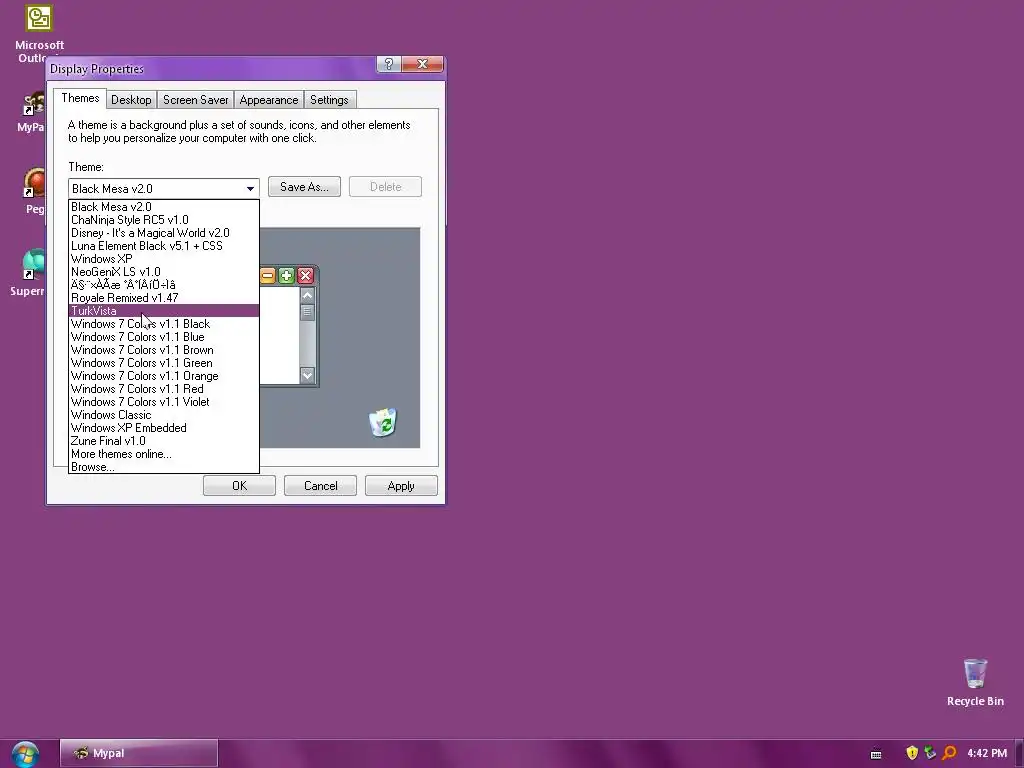Select the Windows Classic theme
Screen dimensions: 1024x768
[164, 415]
